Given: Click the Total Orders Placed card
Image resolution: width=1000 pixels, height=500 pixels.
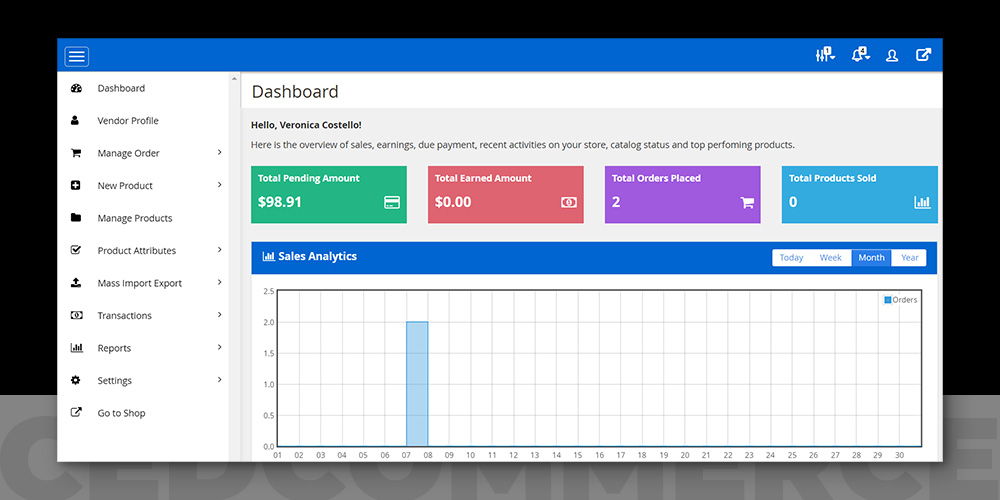Looking at the screenshot, I should [682, 195].
